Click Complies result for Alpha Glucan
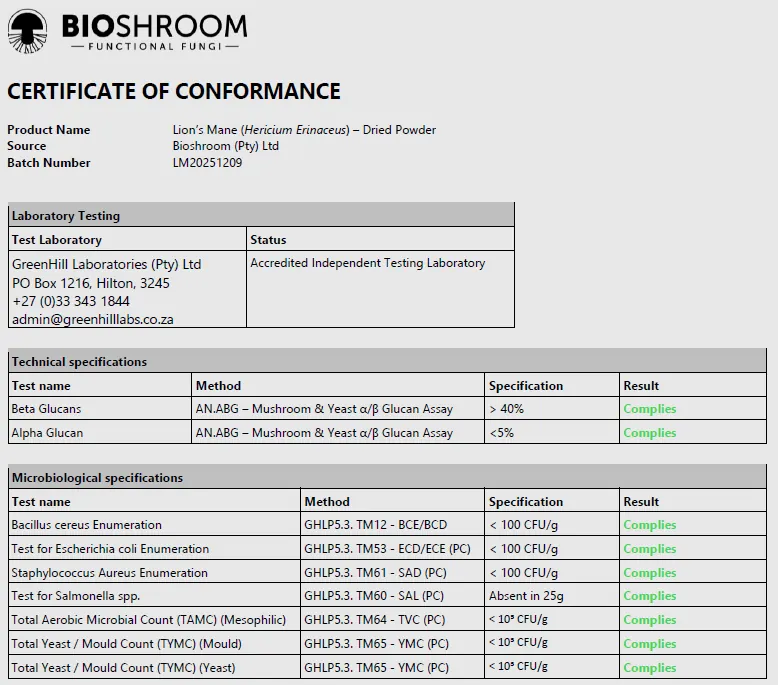778x685 pixels. [650, 433]
